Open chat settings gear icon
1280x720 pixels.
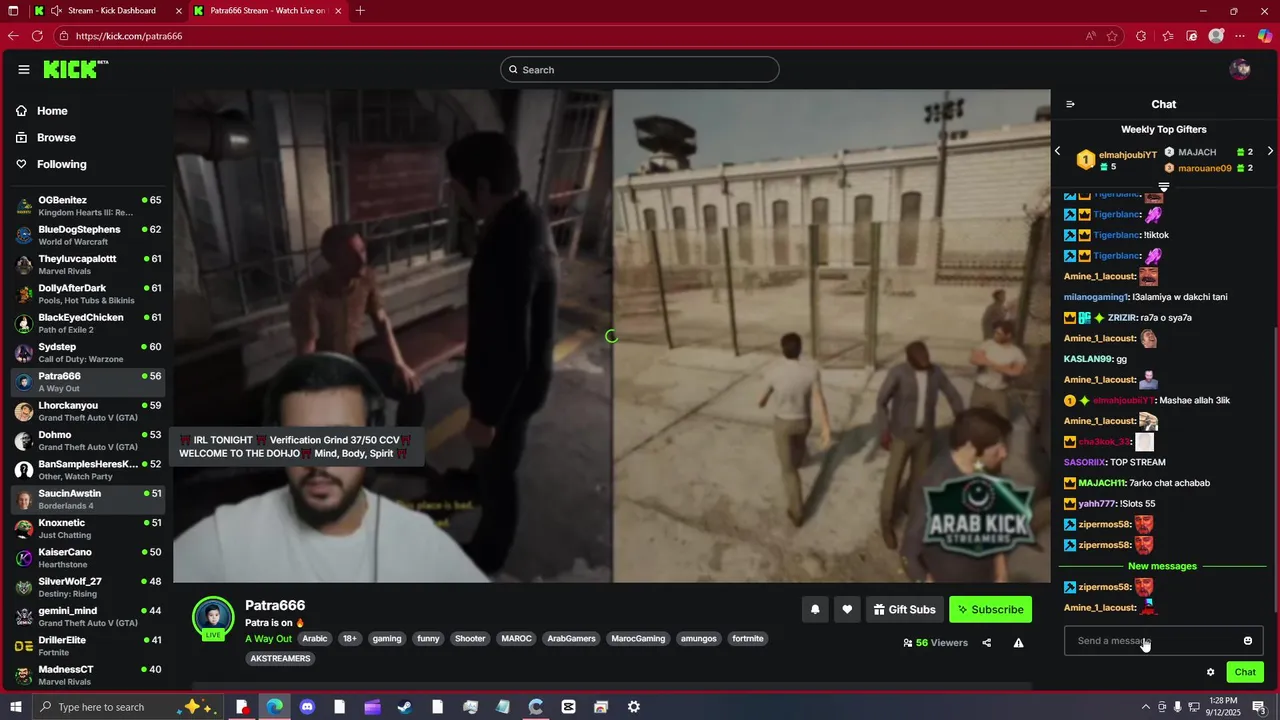(x=1210, y=672)
